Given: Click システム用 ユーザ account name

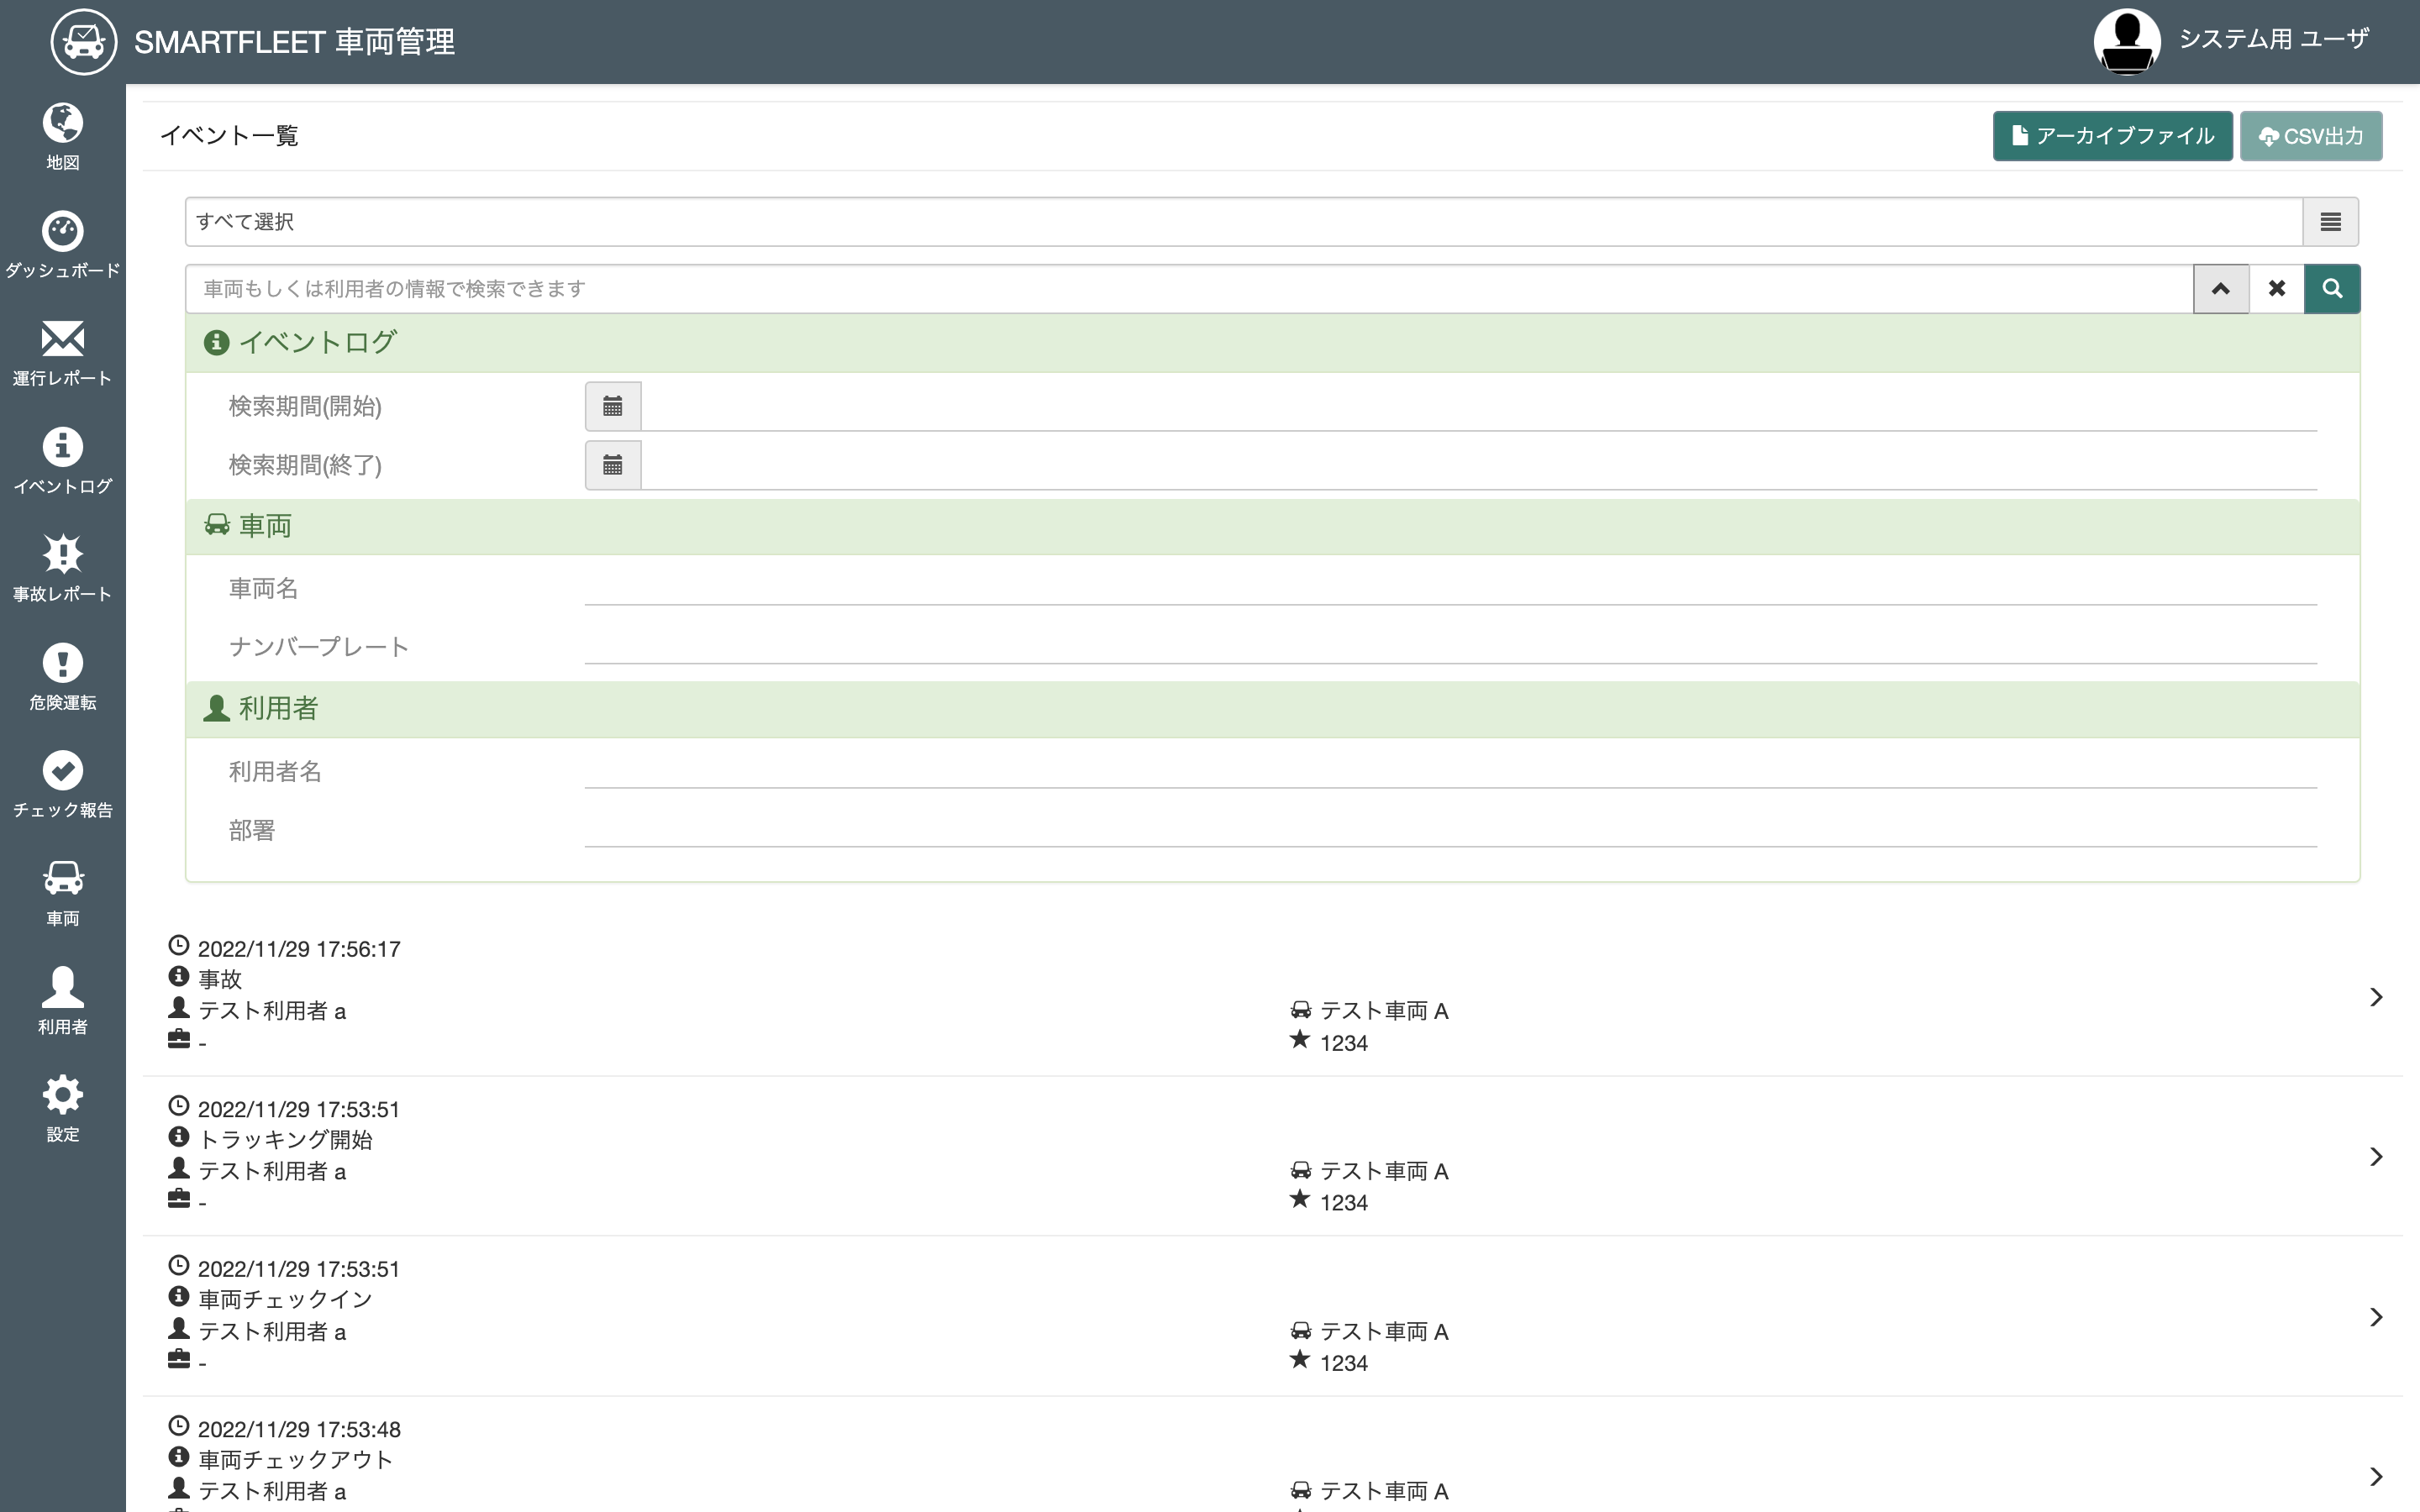Looking at the screenshot, I should 2274,39.
